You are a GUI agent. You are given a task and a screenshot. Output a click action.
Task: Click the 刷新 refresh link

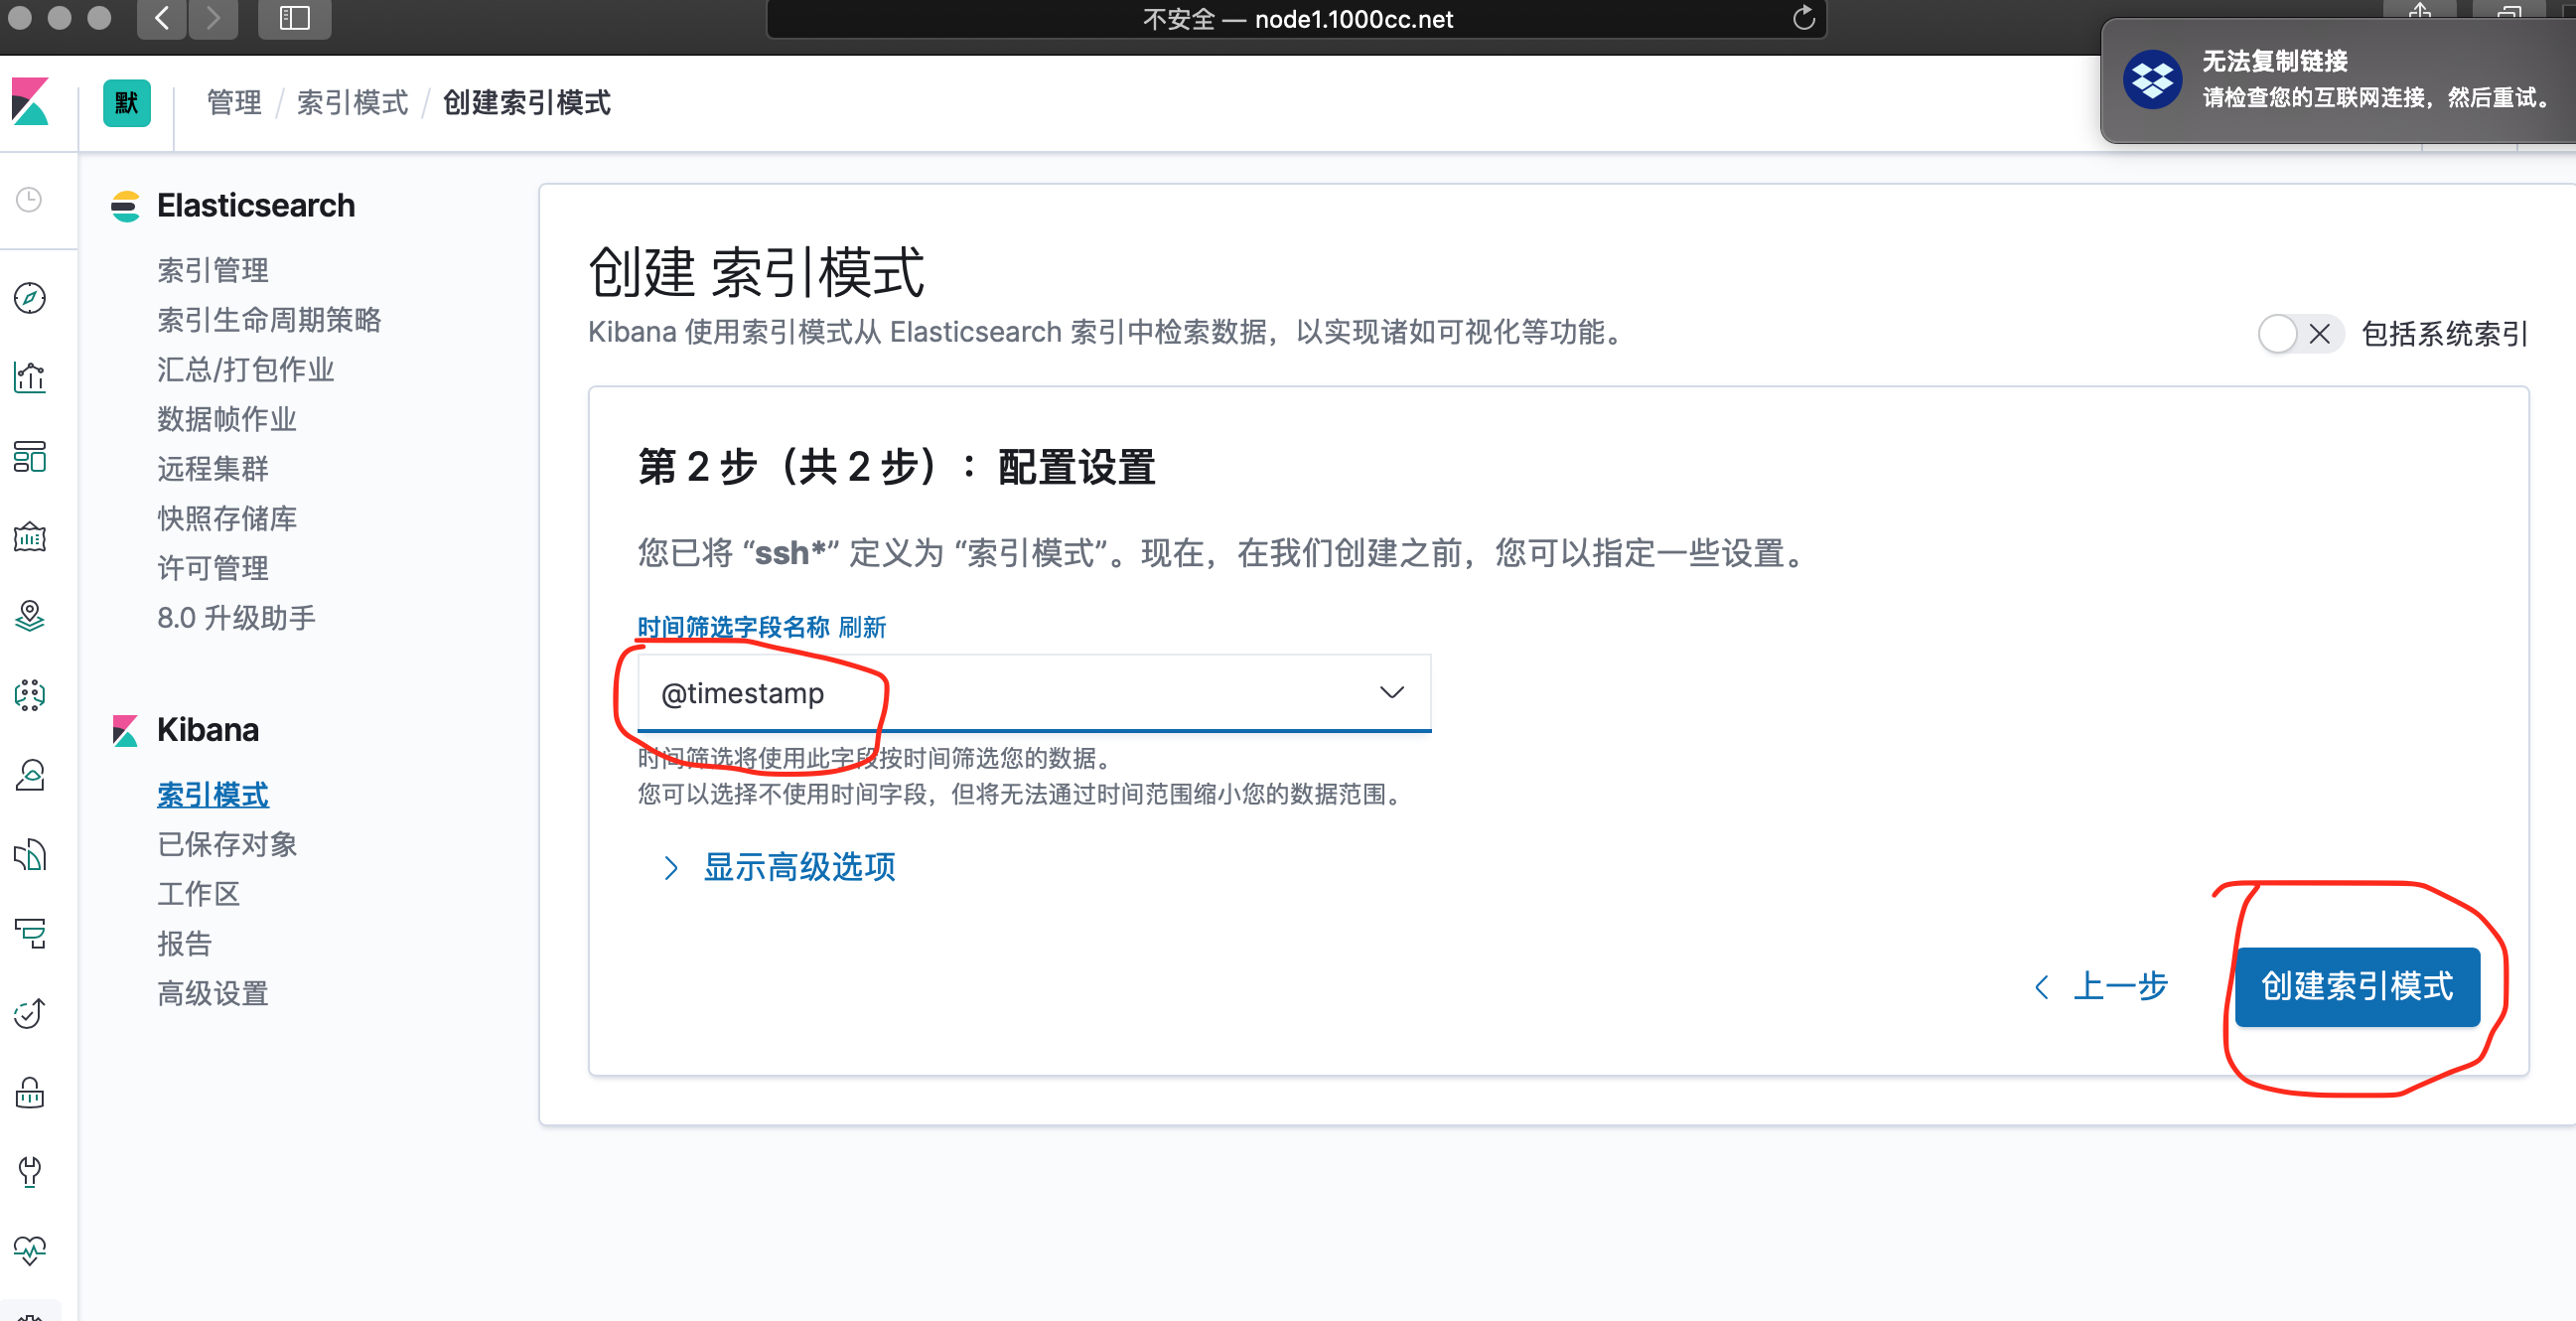(862, 627)
